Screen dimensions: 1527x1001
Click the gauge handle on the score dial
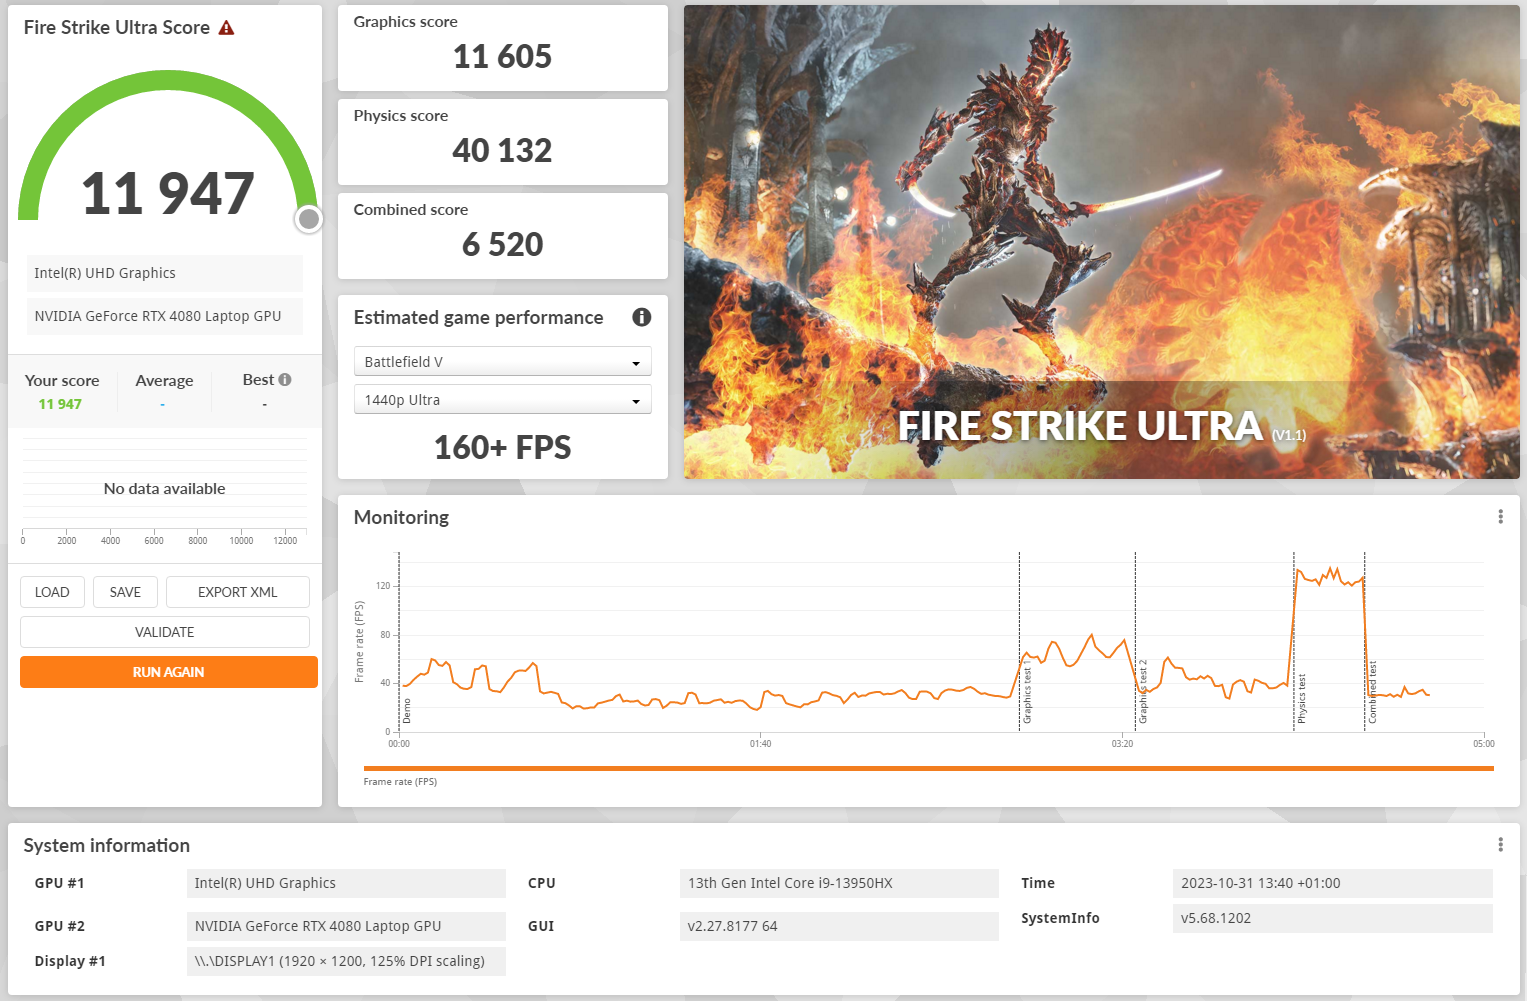click(x=308, y=219)
